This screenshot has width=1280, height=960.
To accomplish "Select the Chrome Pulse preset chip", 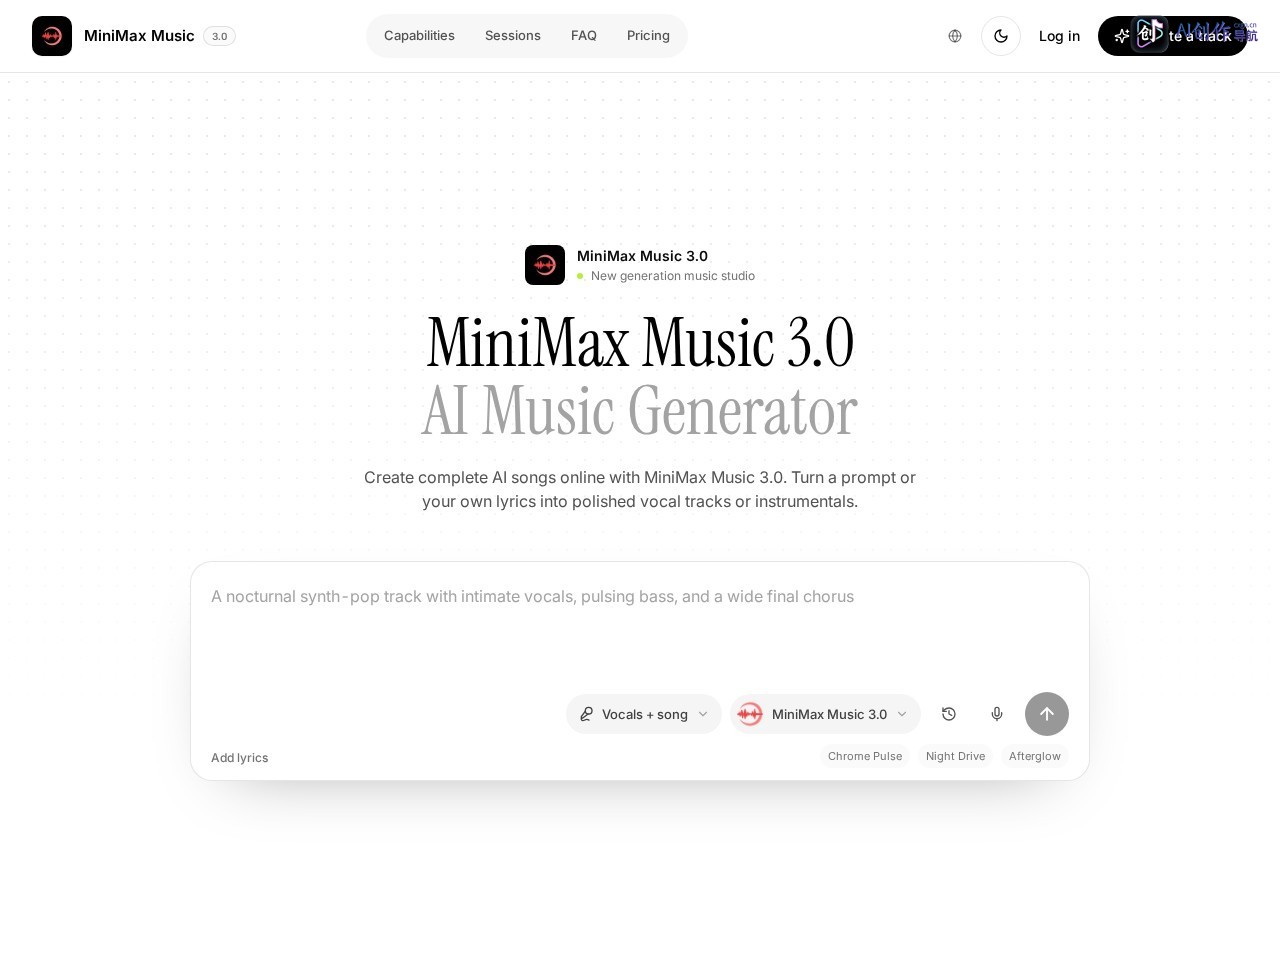I will tap(865, 756).
